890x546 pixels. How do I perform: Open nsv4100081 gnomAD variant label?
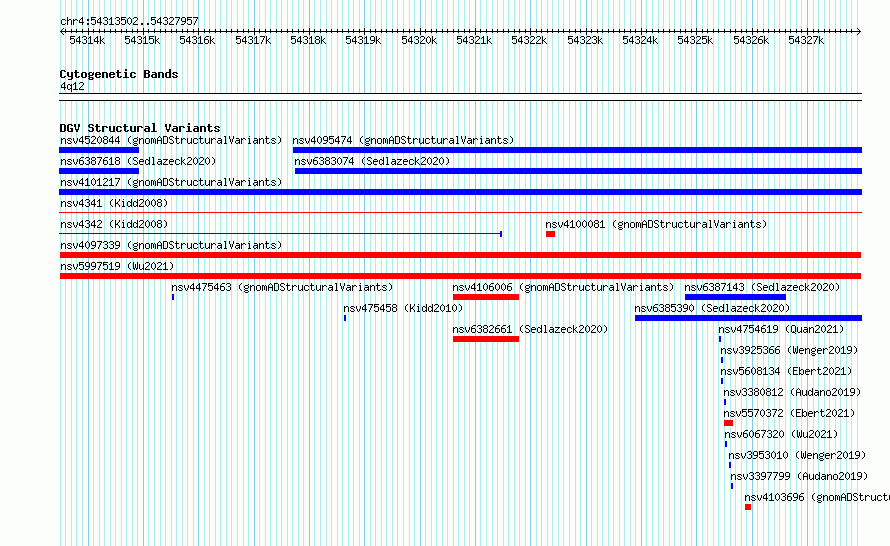(656, 224)
